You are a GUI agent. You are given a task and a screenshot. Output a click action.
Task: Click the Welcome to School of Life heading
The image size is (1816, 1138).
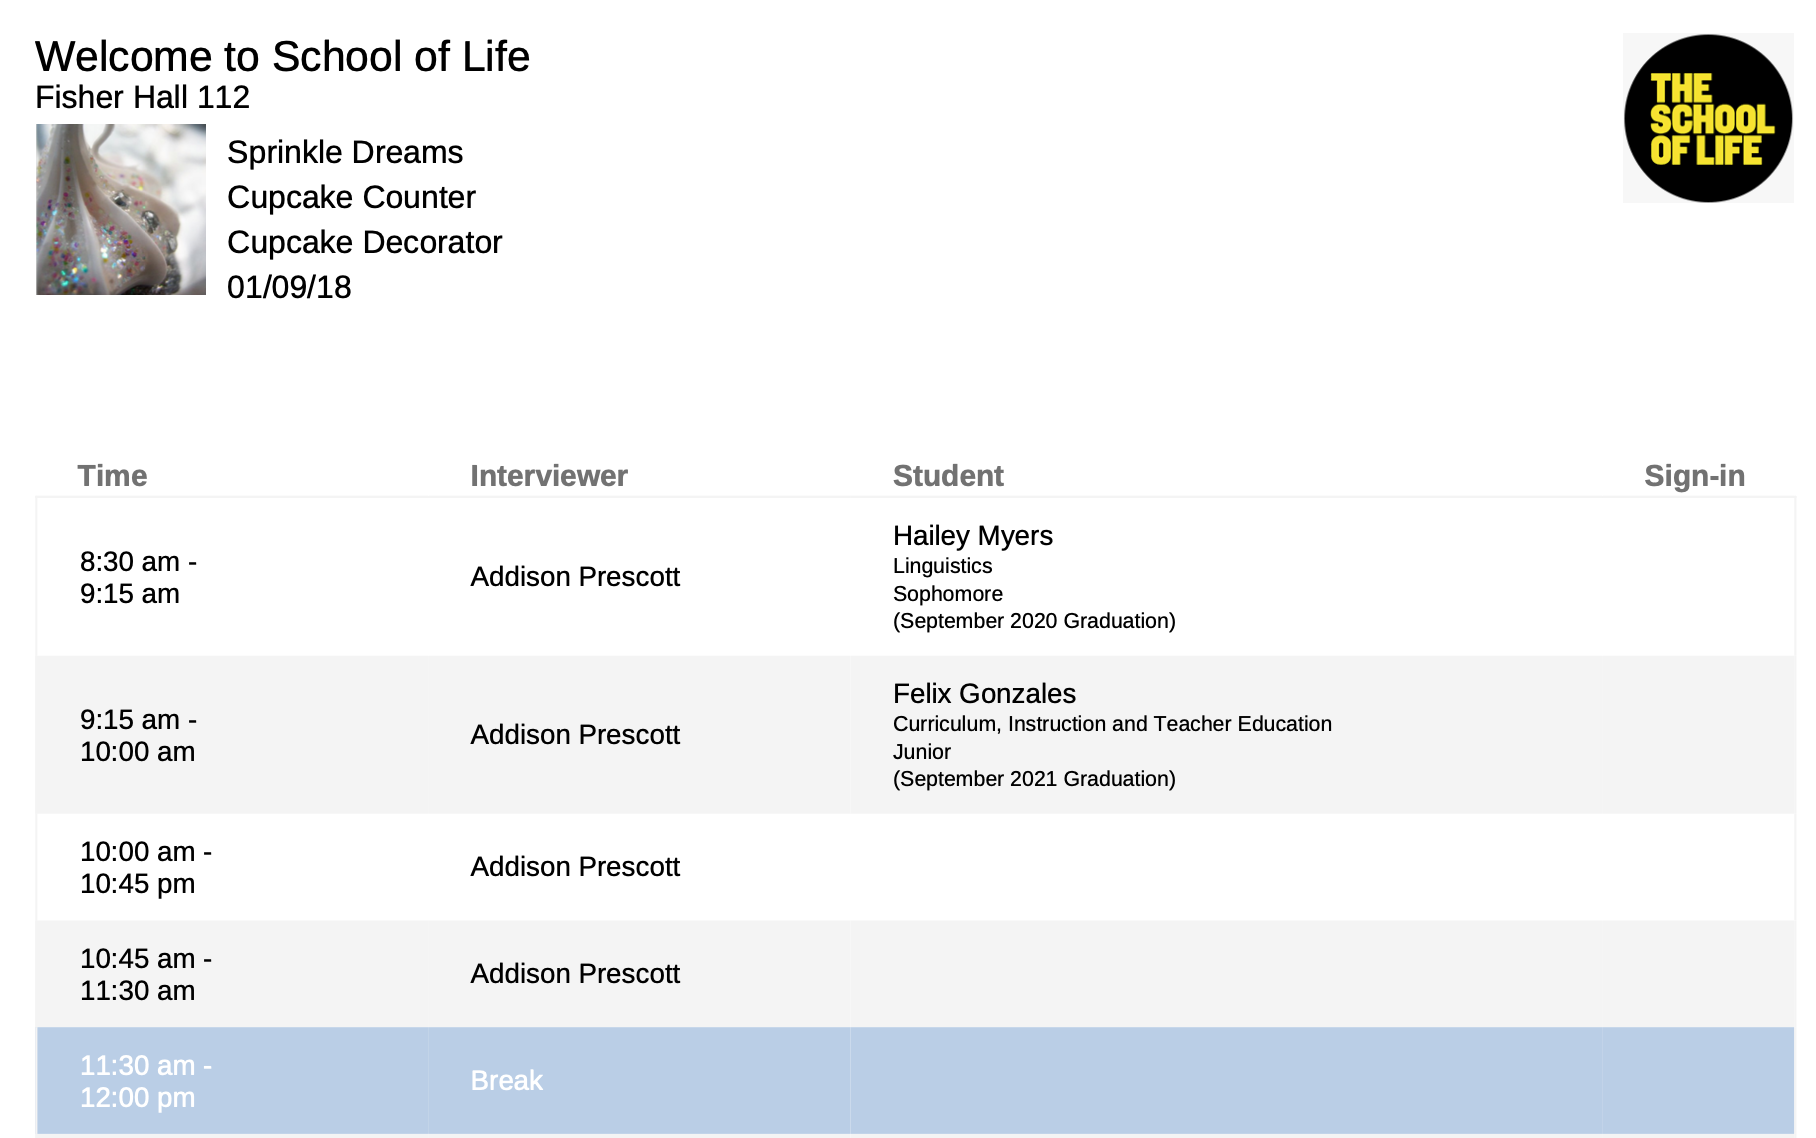(282, 57)
